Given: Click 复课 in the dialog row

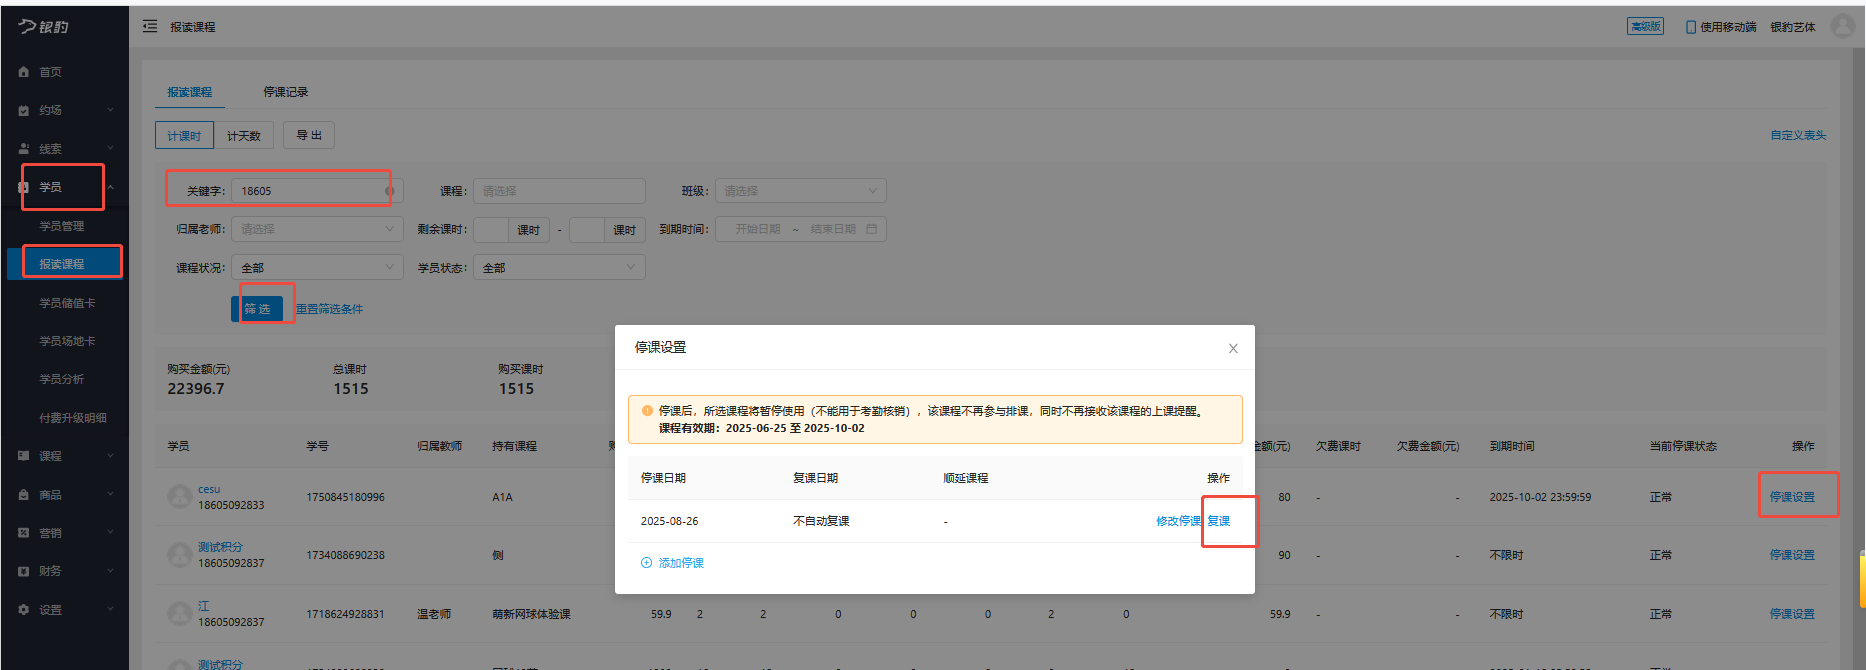Looking at the screenshot, I should (1219, 521).
